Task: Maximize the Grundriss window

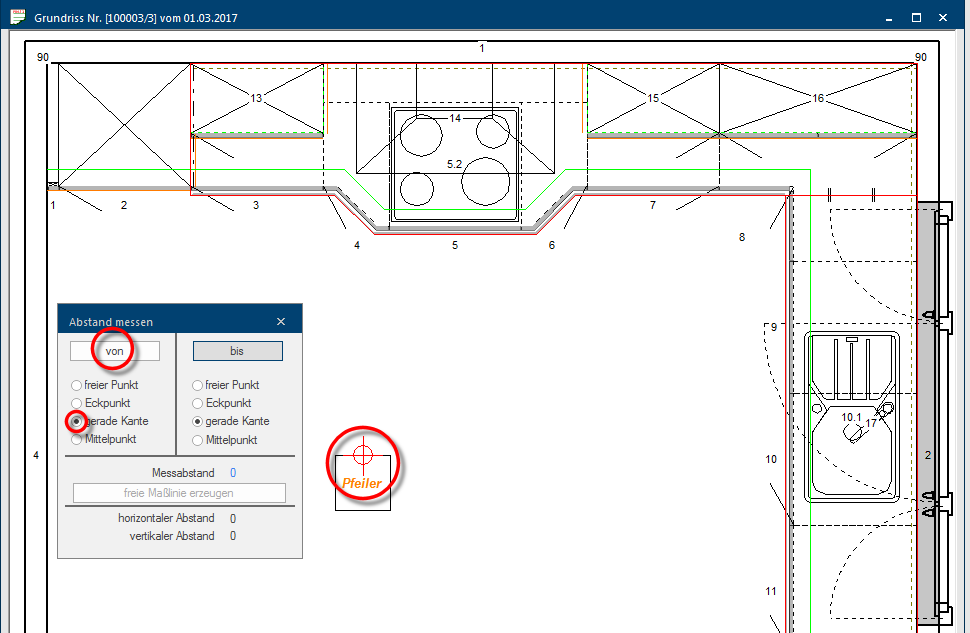Action: tap(916, 18)
